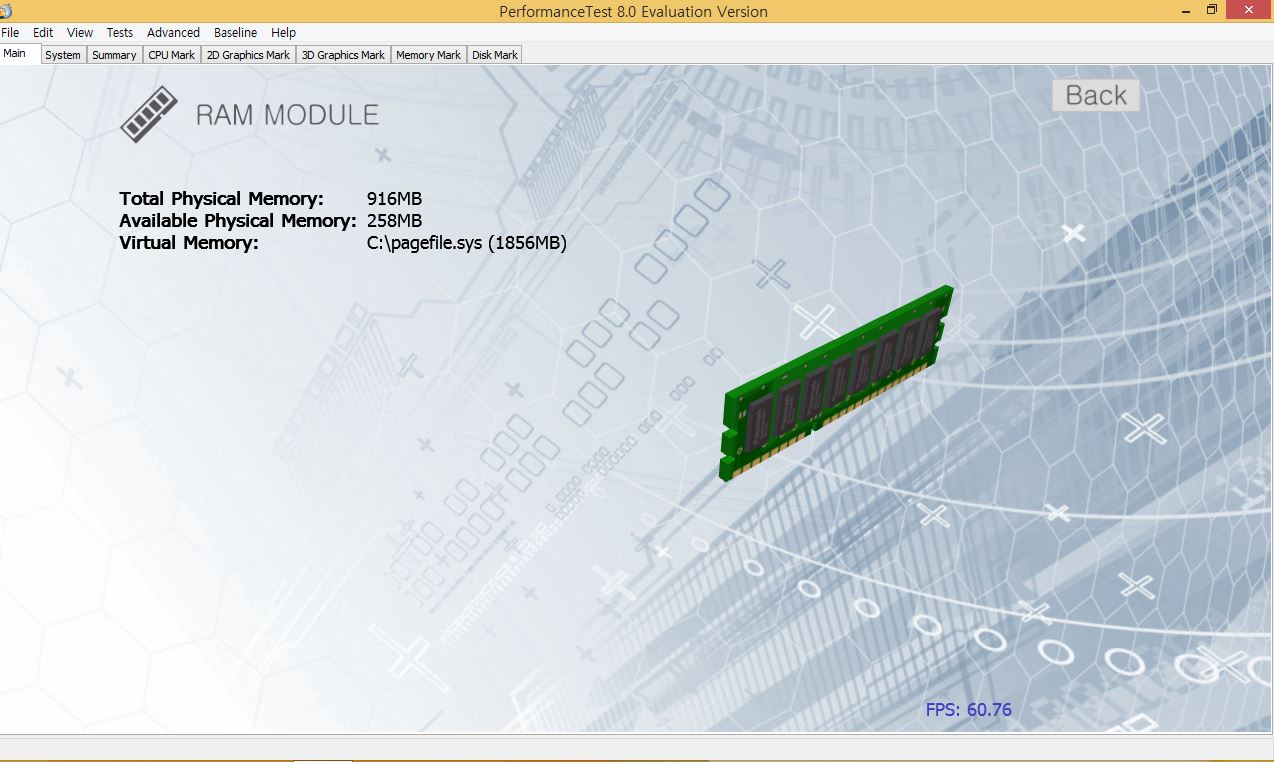Click the RAM MODULE heading text
This screenshot has height=762, width=1274.
[287, 115]
